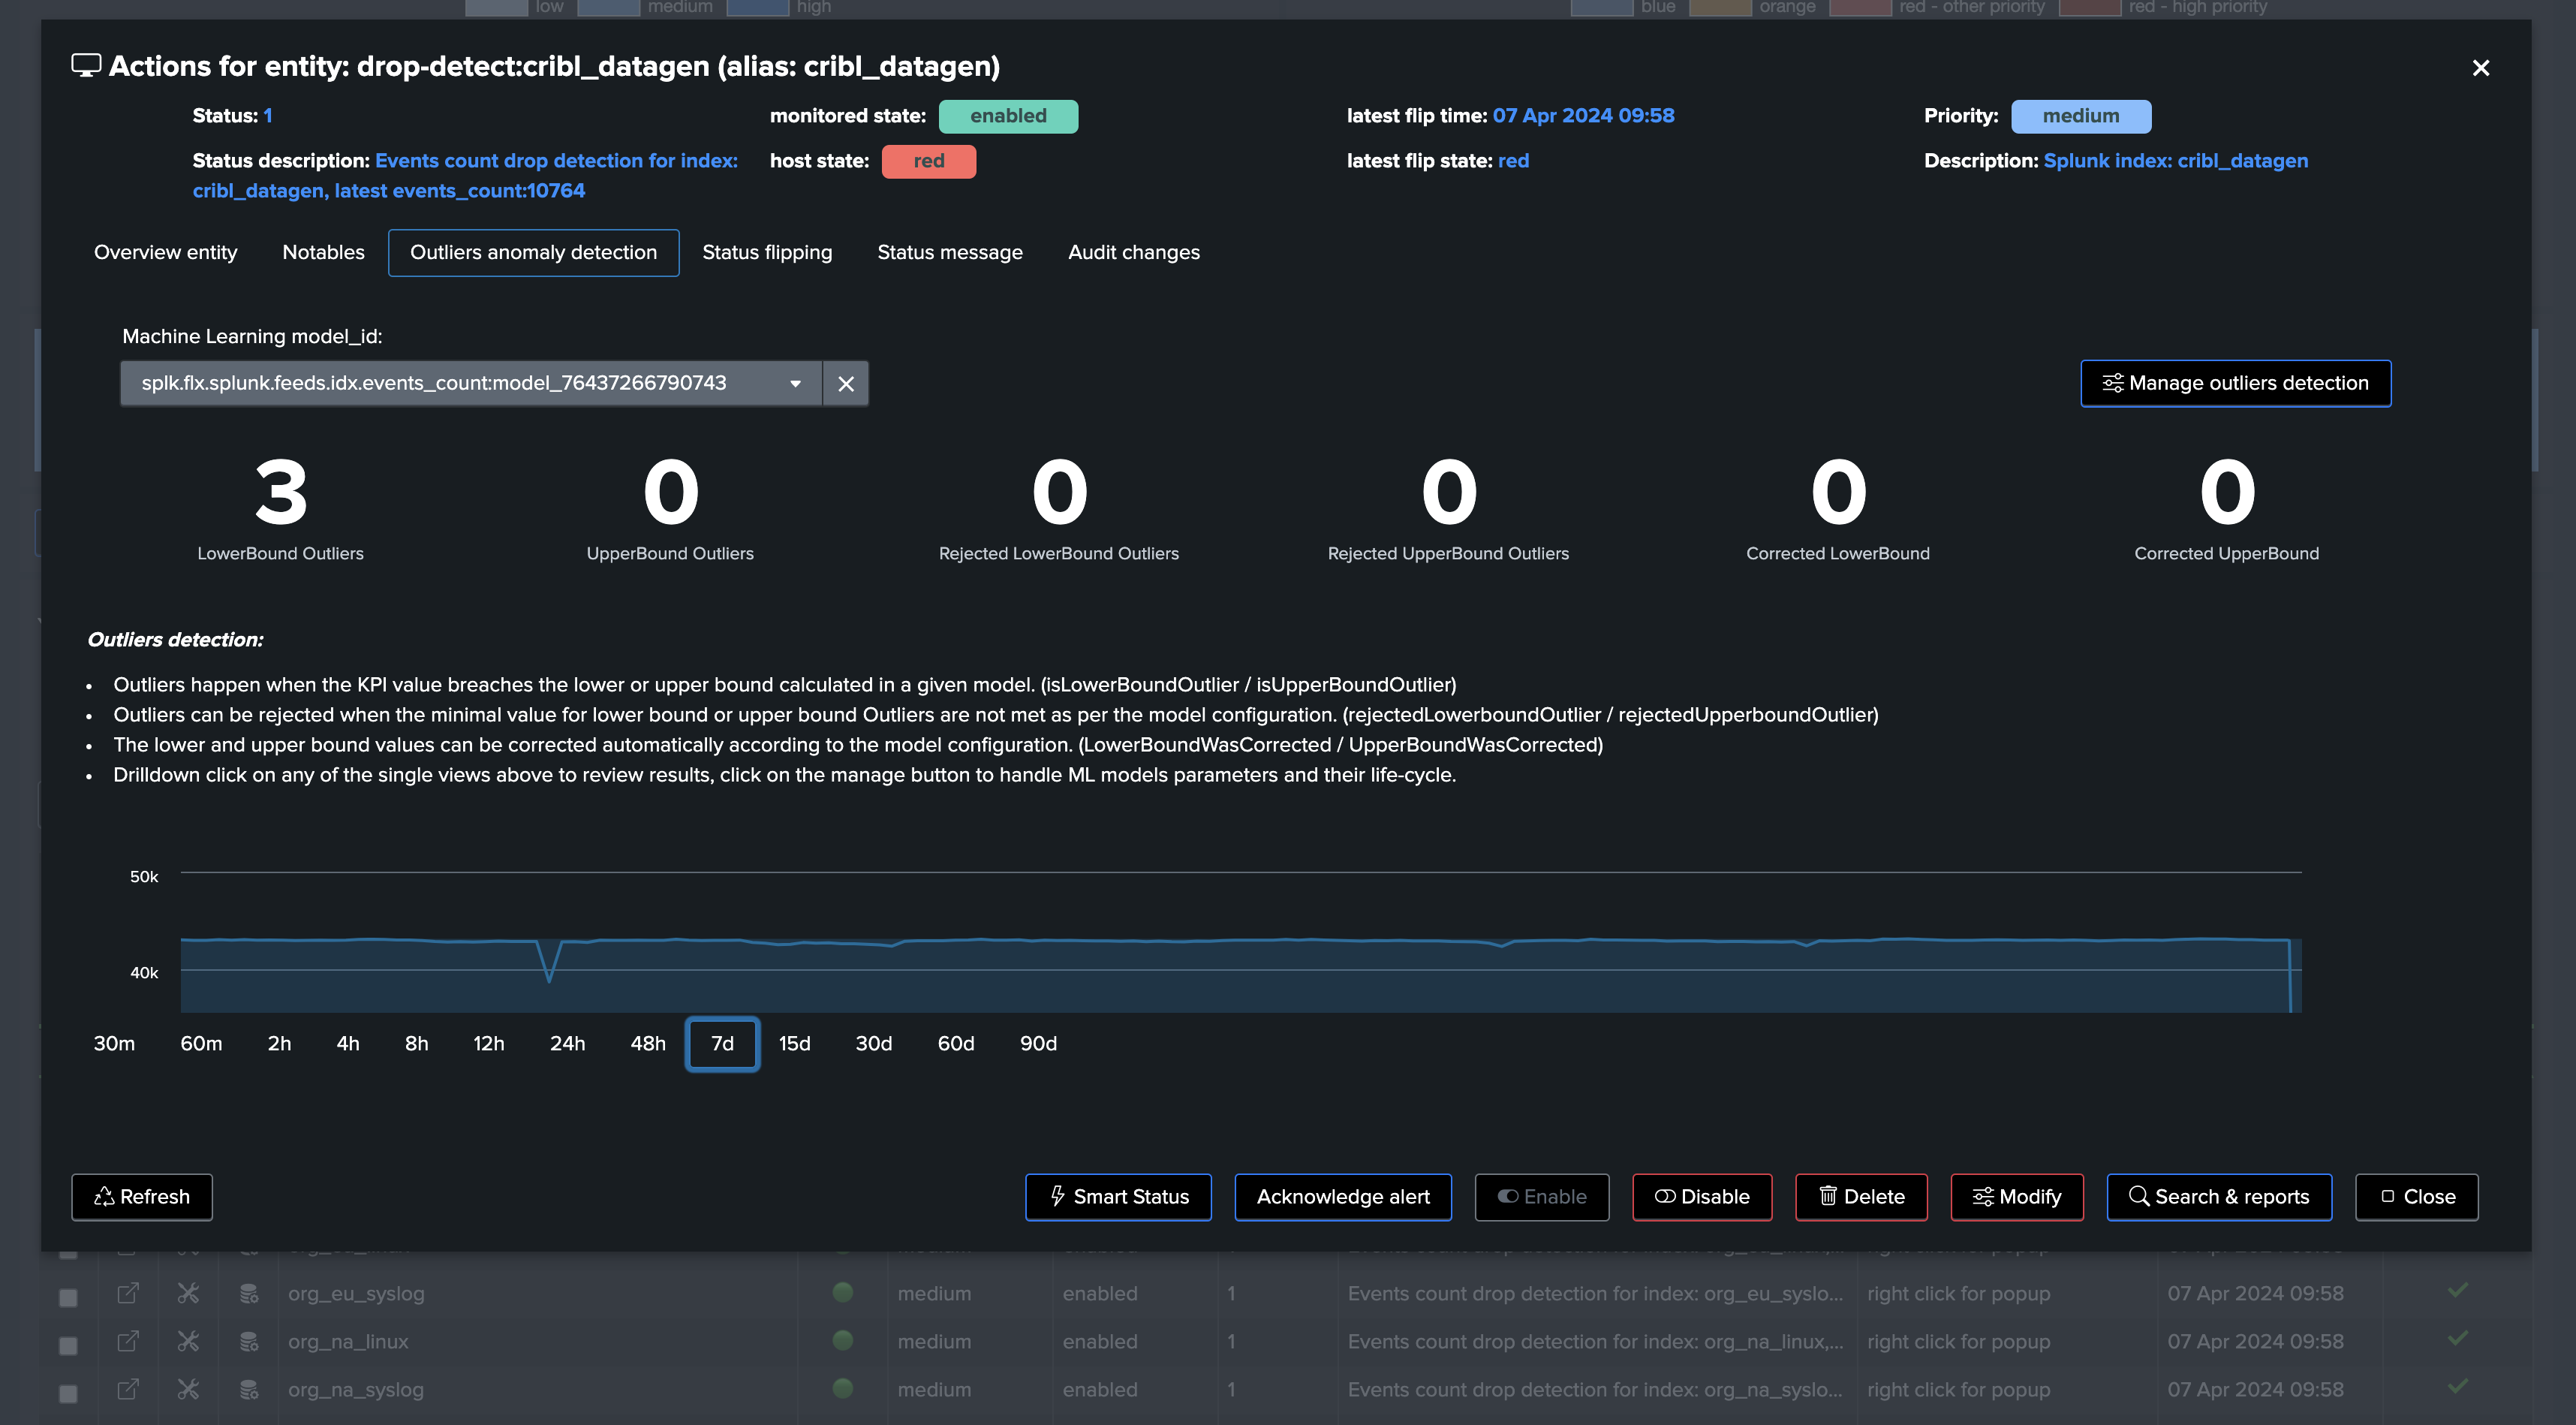2576x1425 pixels.
Task: Click Acknowledge alert
Action: 1343,1197
